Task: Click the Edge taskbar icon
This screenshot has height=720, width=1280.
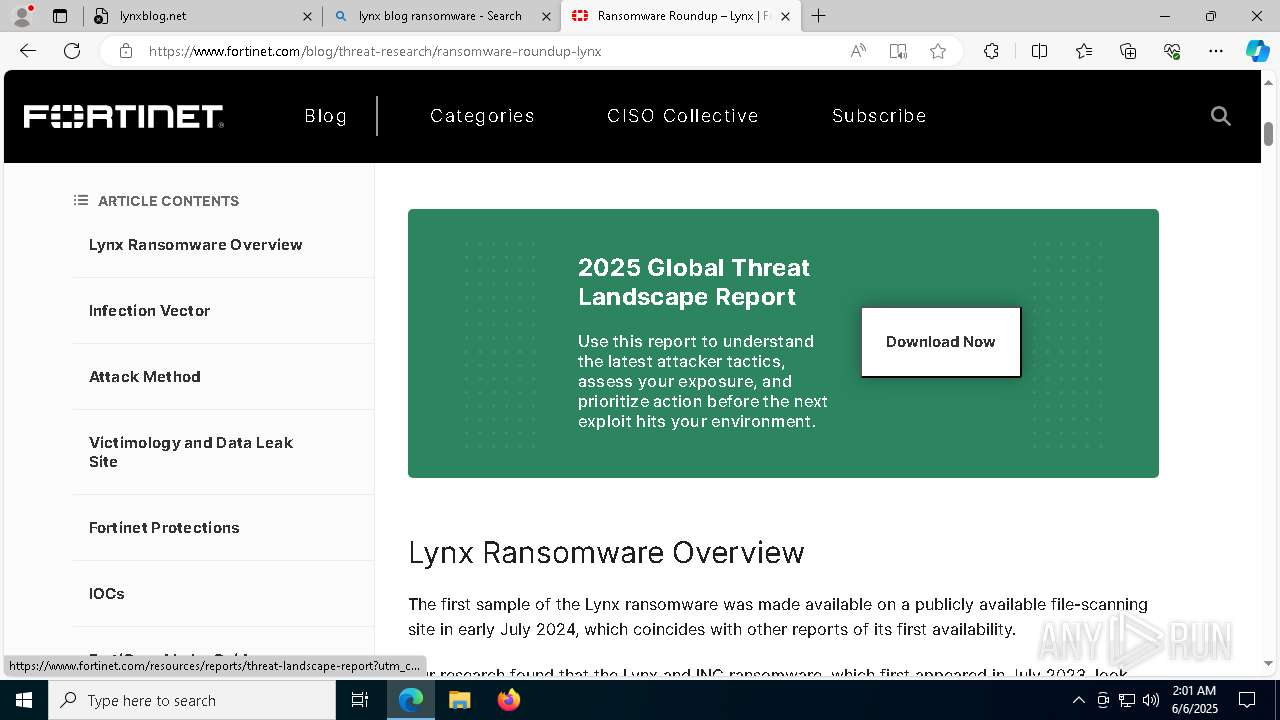Action: point(411,700)
